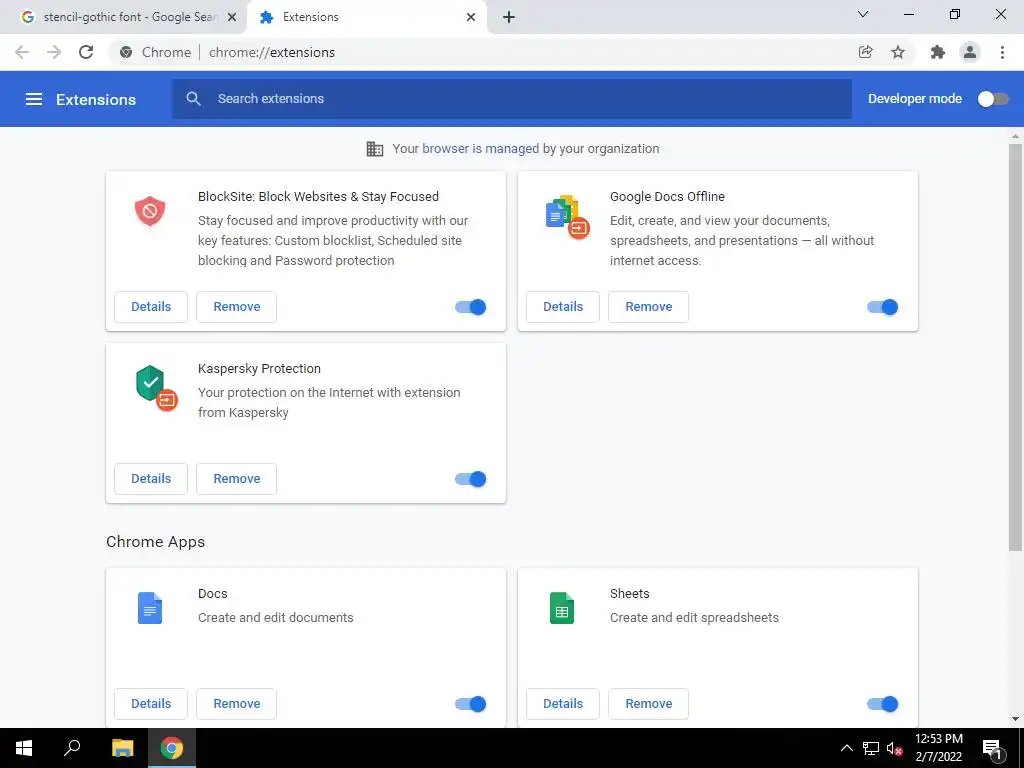
Task: Click the Search extensions field
Action: click(x=512, y=99)
